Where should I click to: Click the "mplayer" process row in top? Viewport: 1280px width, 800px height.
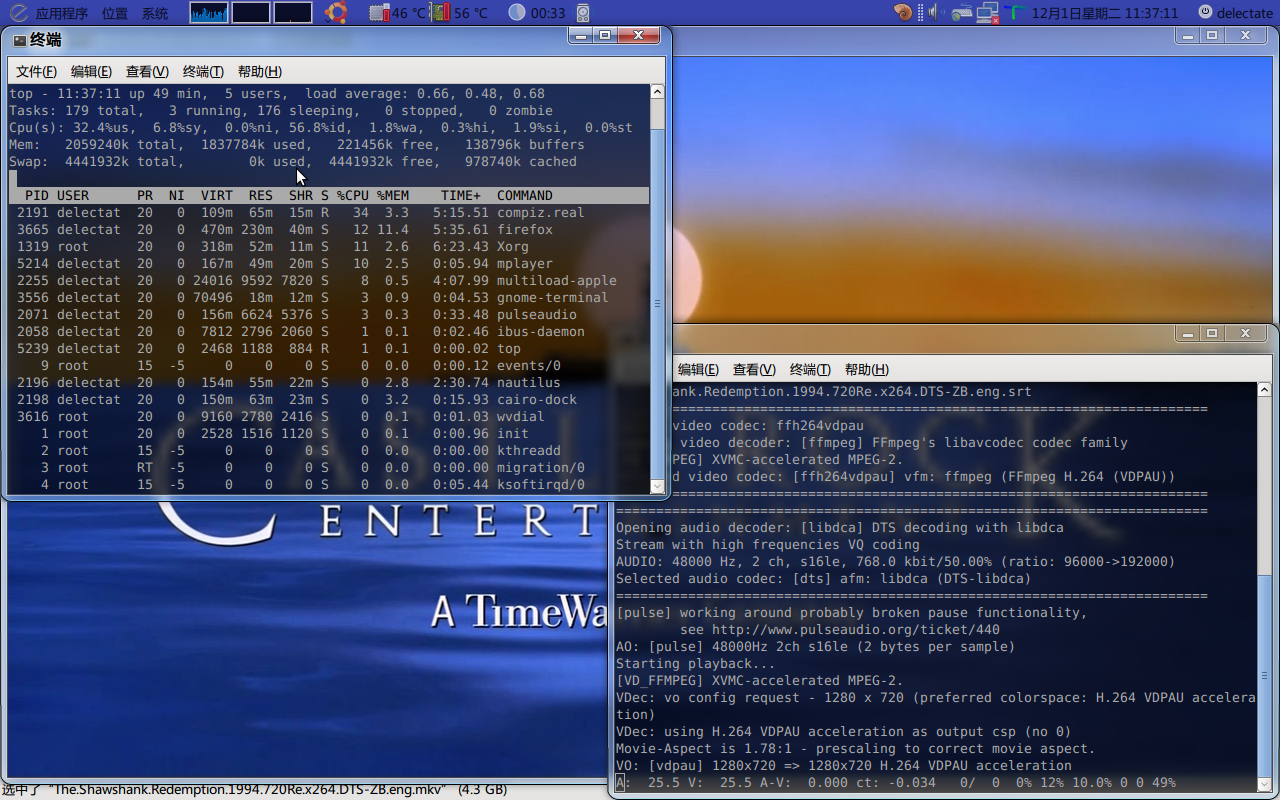pyautogui.click(x=329, y=264)
